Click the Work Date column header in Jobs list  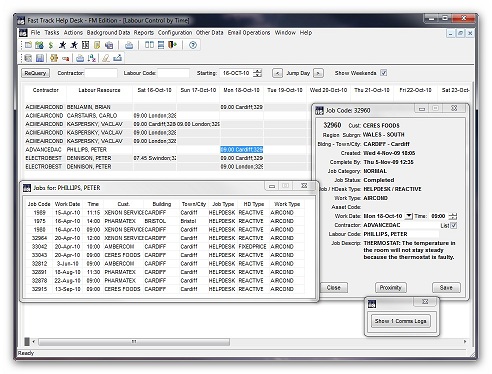[x=67, y=204]
